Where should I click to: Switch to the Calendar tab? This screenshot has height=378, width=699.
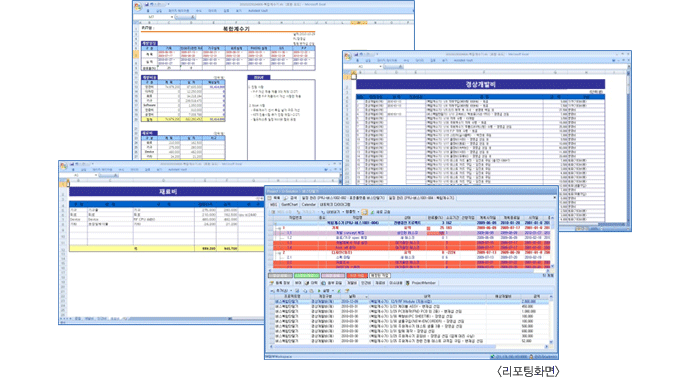click(308, 205)
